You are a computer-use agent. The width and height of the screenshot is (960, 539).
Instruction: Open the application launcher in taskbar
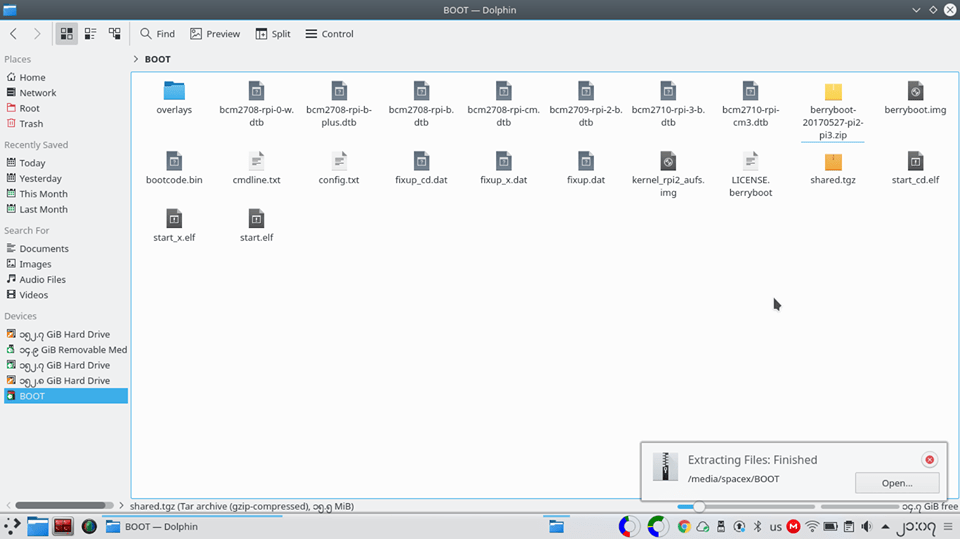[x=12, y=526]
